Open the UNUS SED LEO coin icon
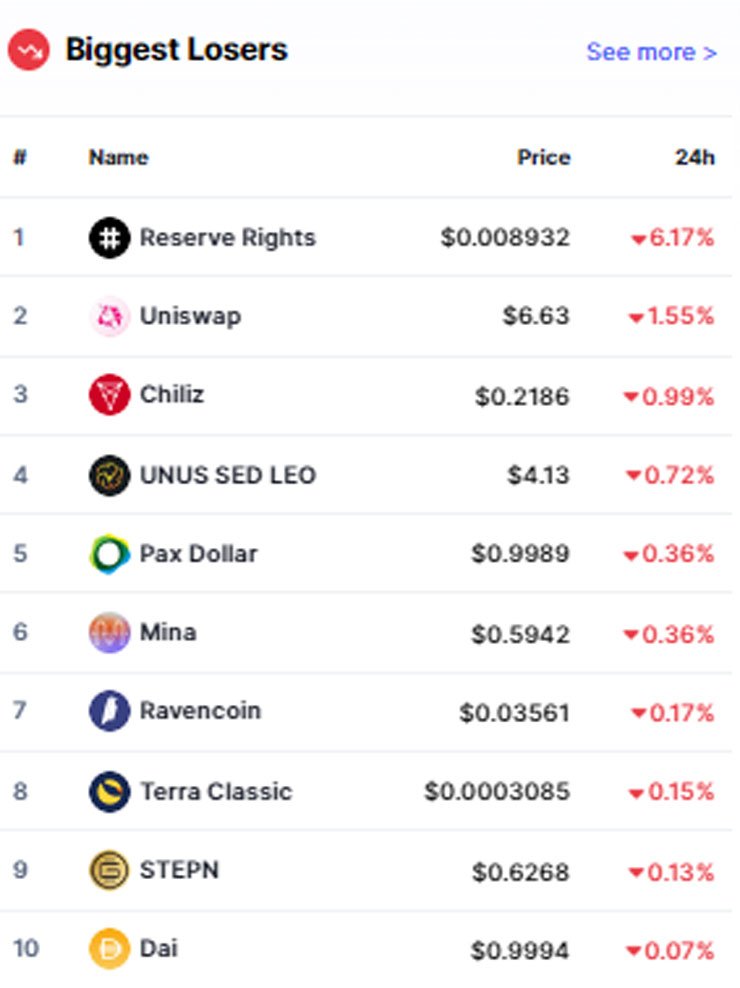740x988 pixels. click(110, 475)
